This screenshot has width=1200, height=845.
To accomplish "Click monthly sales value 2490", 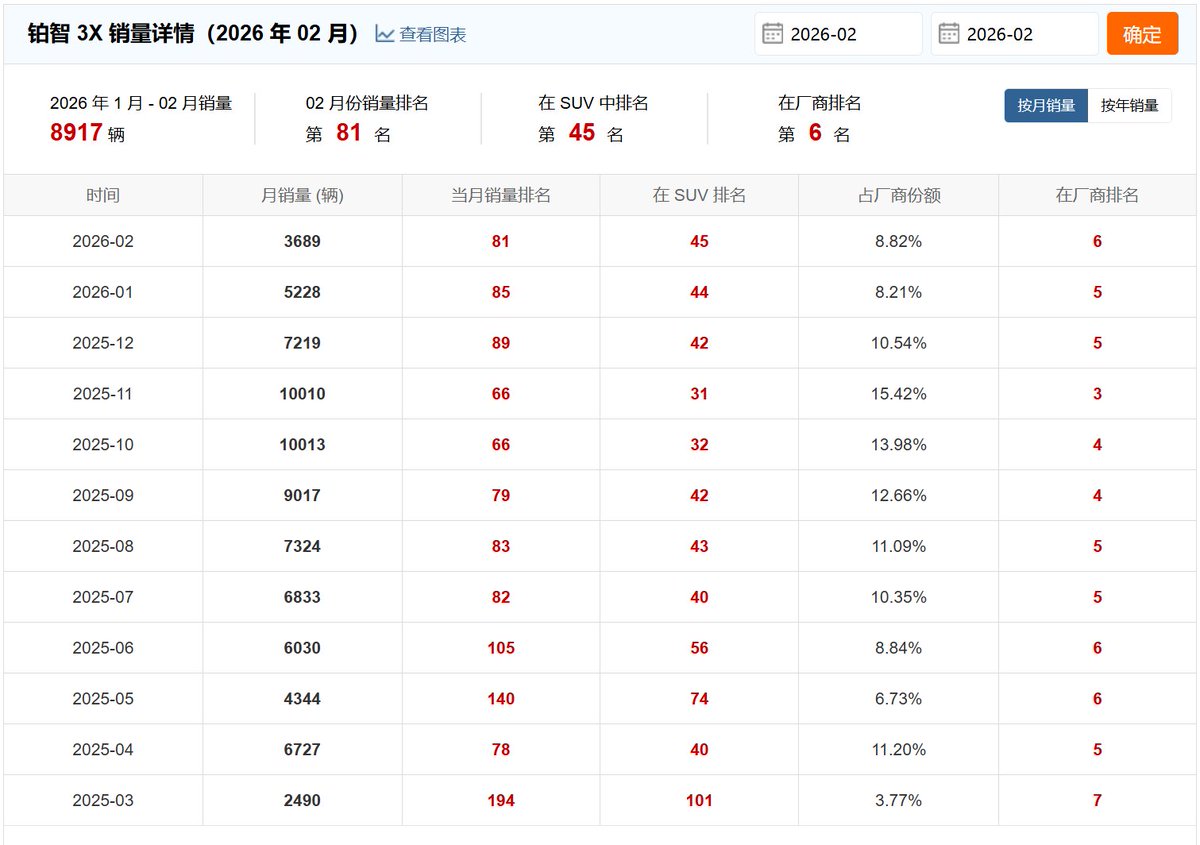I will tap(302, 801).
